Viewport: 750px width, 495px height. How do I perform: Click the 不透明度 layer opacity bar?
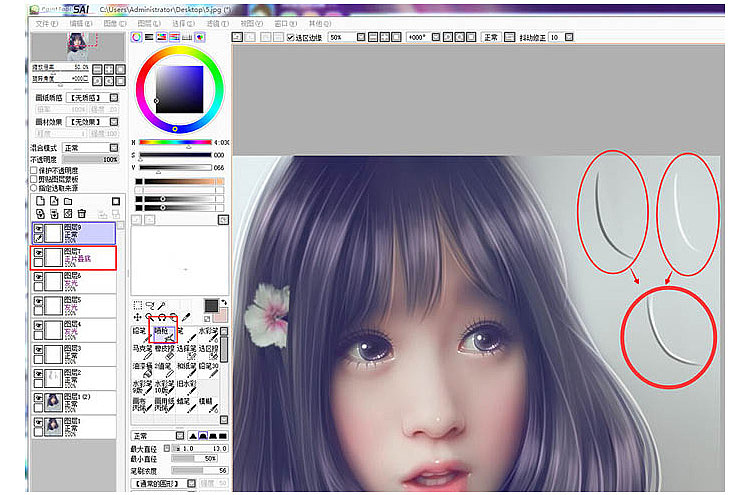point(90,159)
